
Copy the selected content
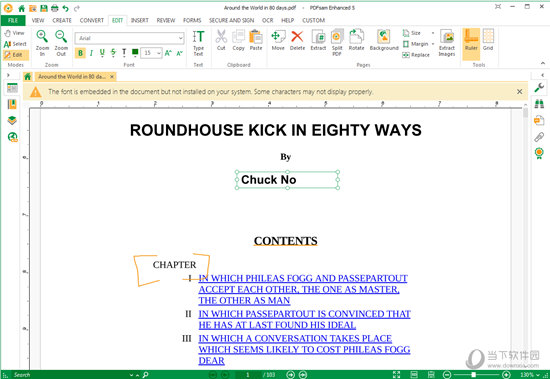[x=239, y=40]
